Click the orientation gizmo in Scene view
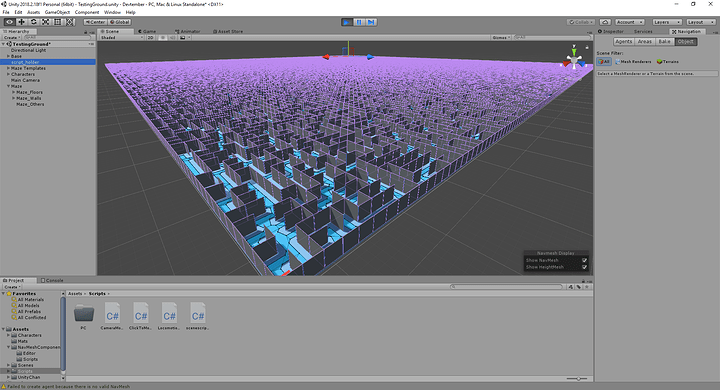The height and width of the screenshot is (390, 720). click(574, 60)
